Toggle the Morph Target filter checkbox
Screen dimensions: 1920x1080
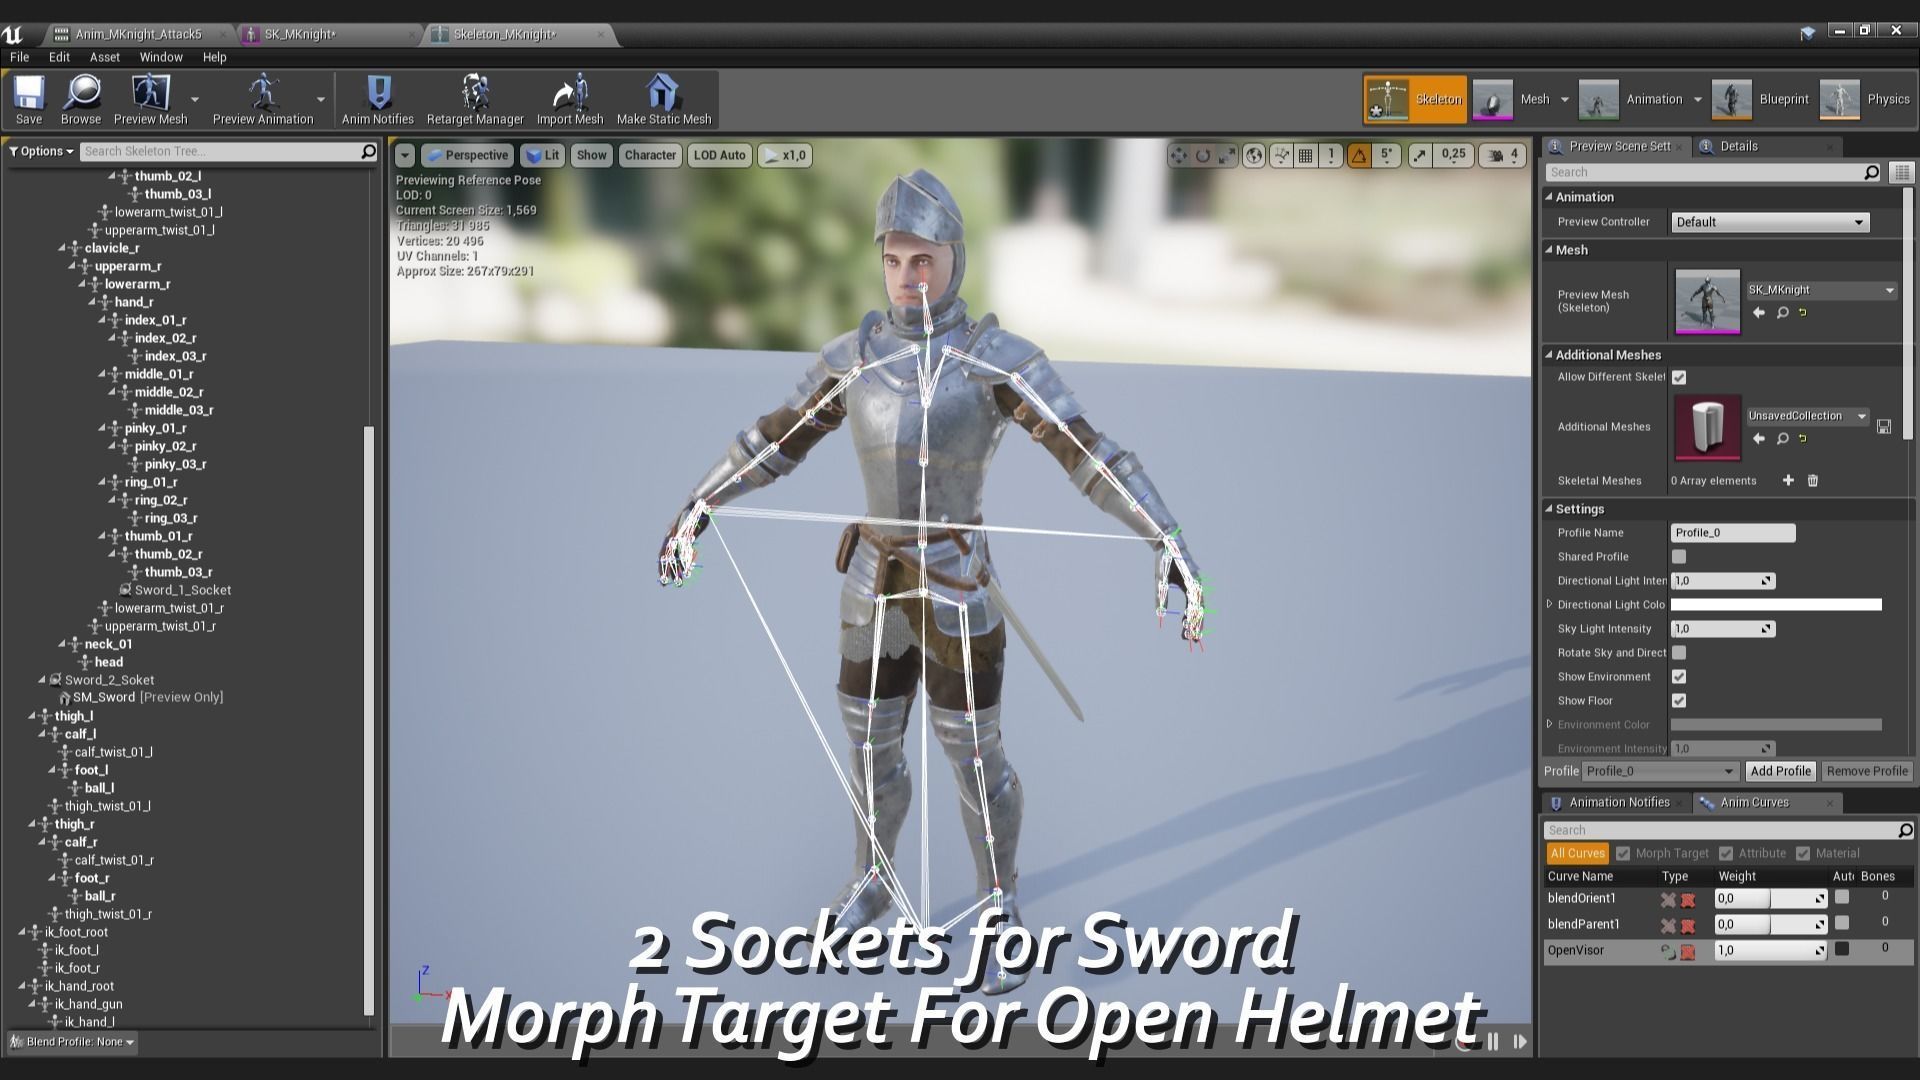(x=1623, y=853)
